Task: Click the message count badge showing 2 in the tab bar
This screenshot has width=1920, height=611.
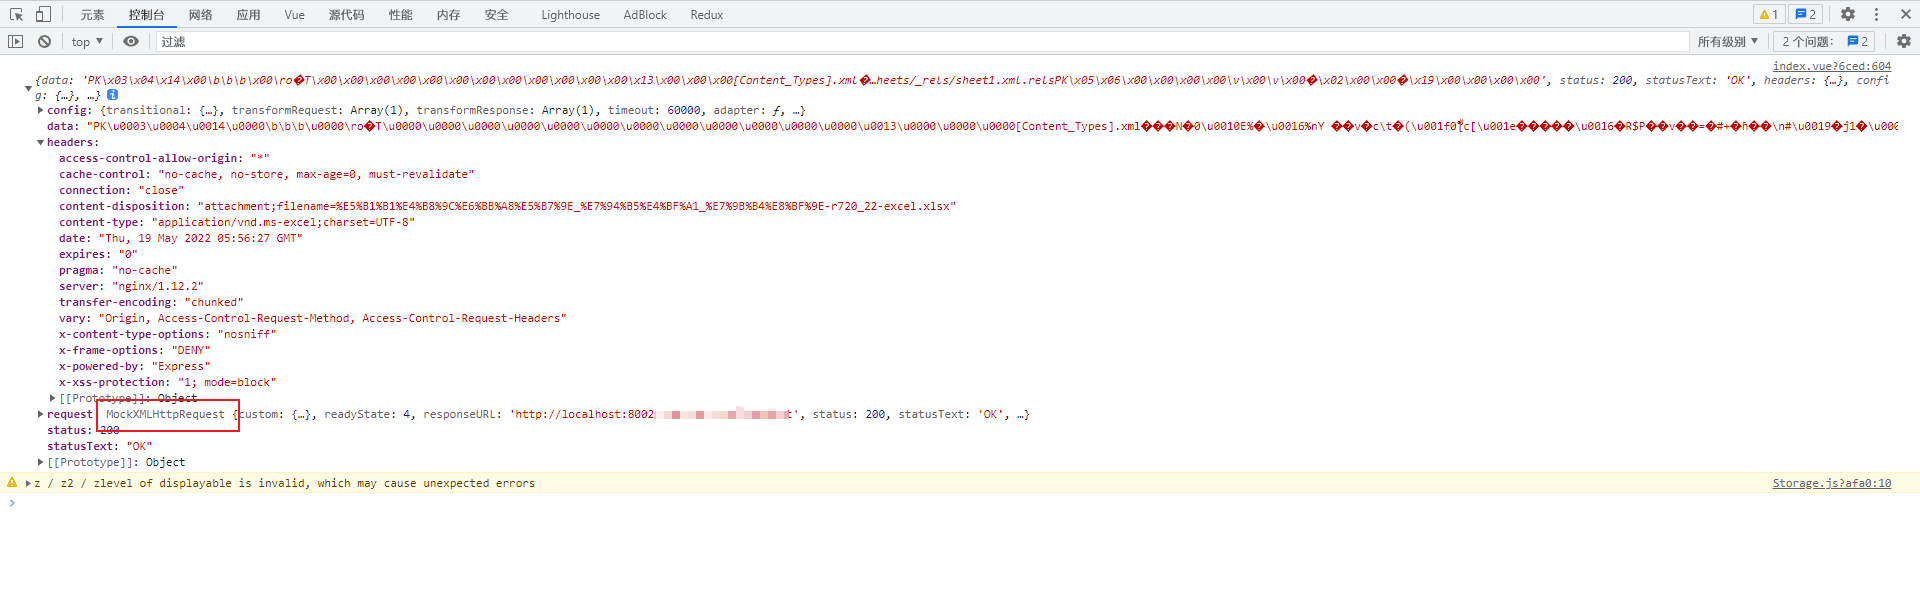Action: pyautogui.click(x=1806, y=14)
